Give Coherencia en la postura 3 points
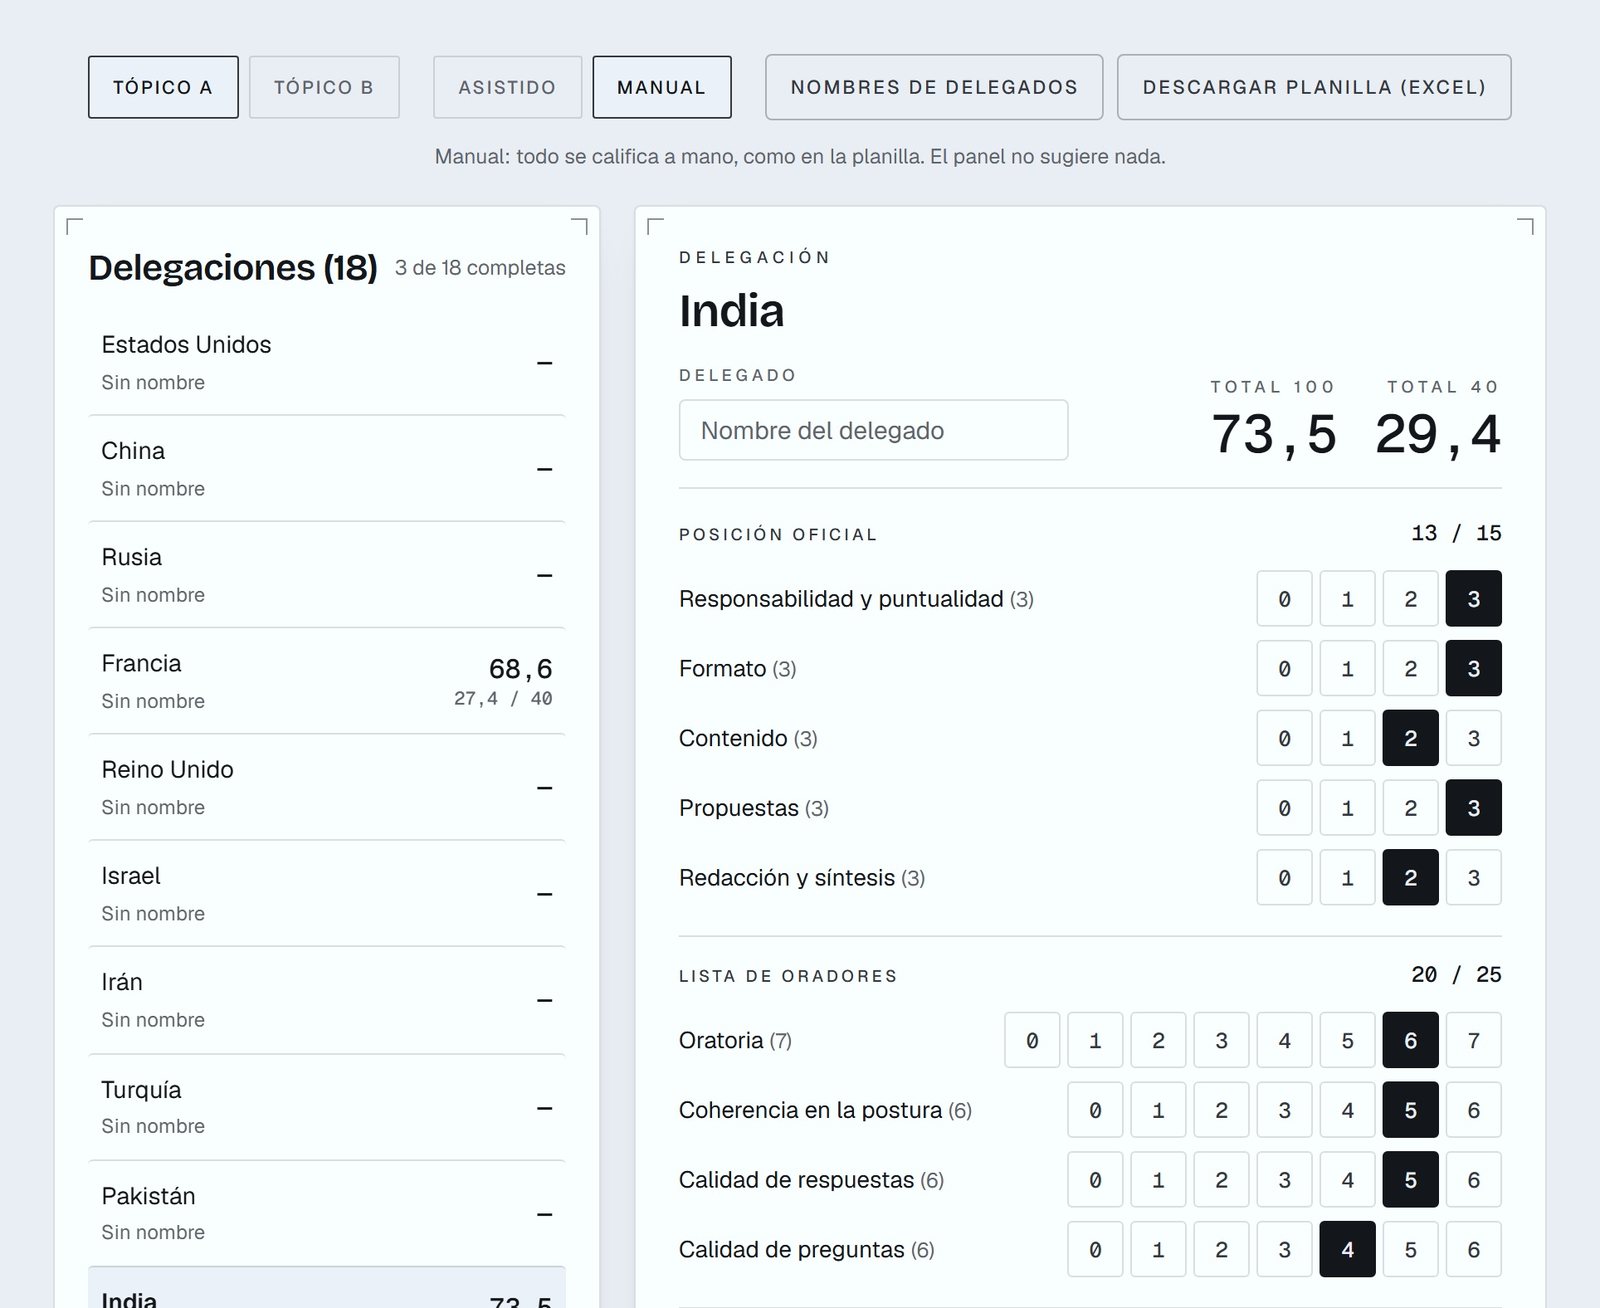The height and width of the screenshot is (1308, 1600). (x=1284, y=1110)
